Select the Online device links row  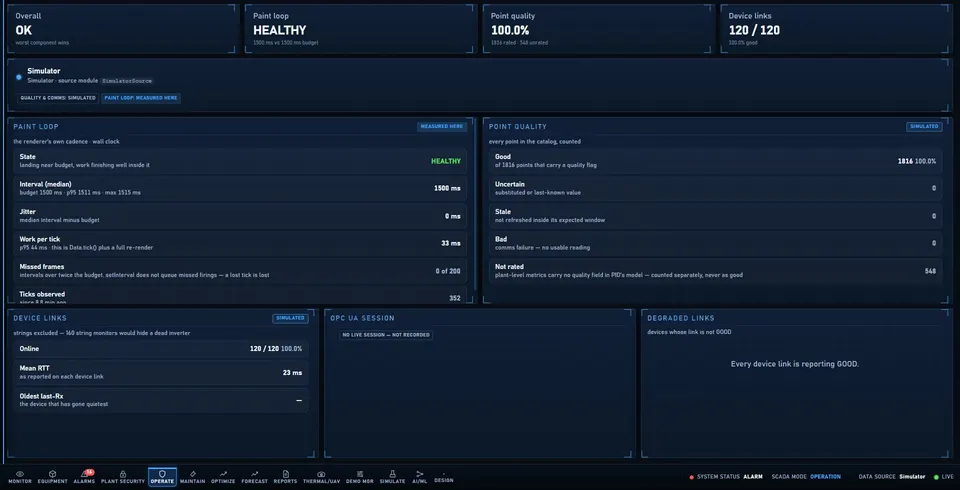(x=161, y=349)
